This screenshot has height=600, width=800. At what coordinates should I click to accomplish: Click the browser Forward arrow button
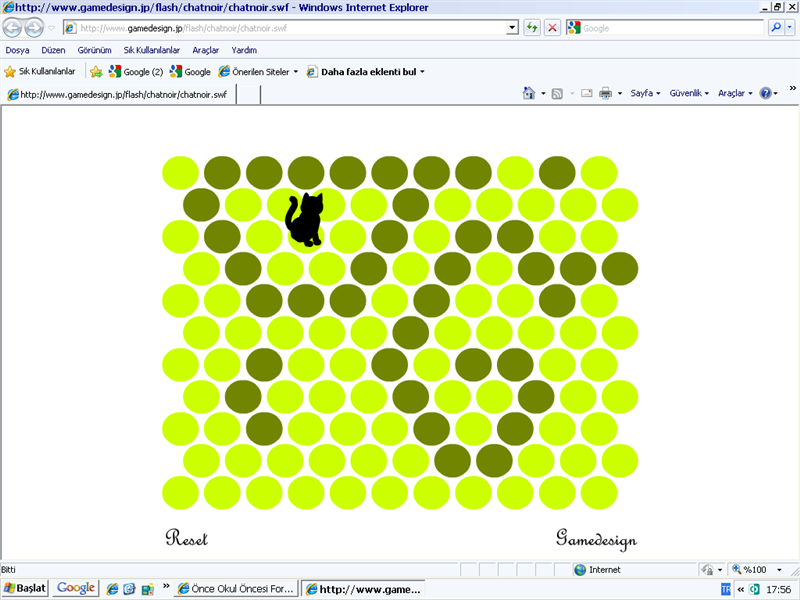click(34, 28)
